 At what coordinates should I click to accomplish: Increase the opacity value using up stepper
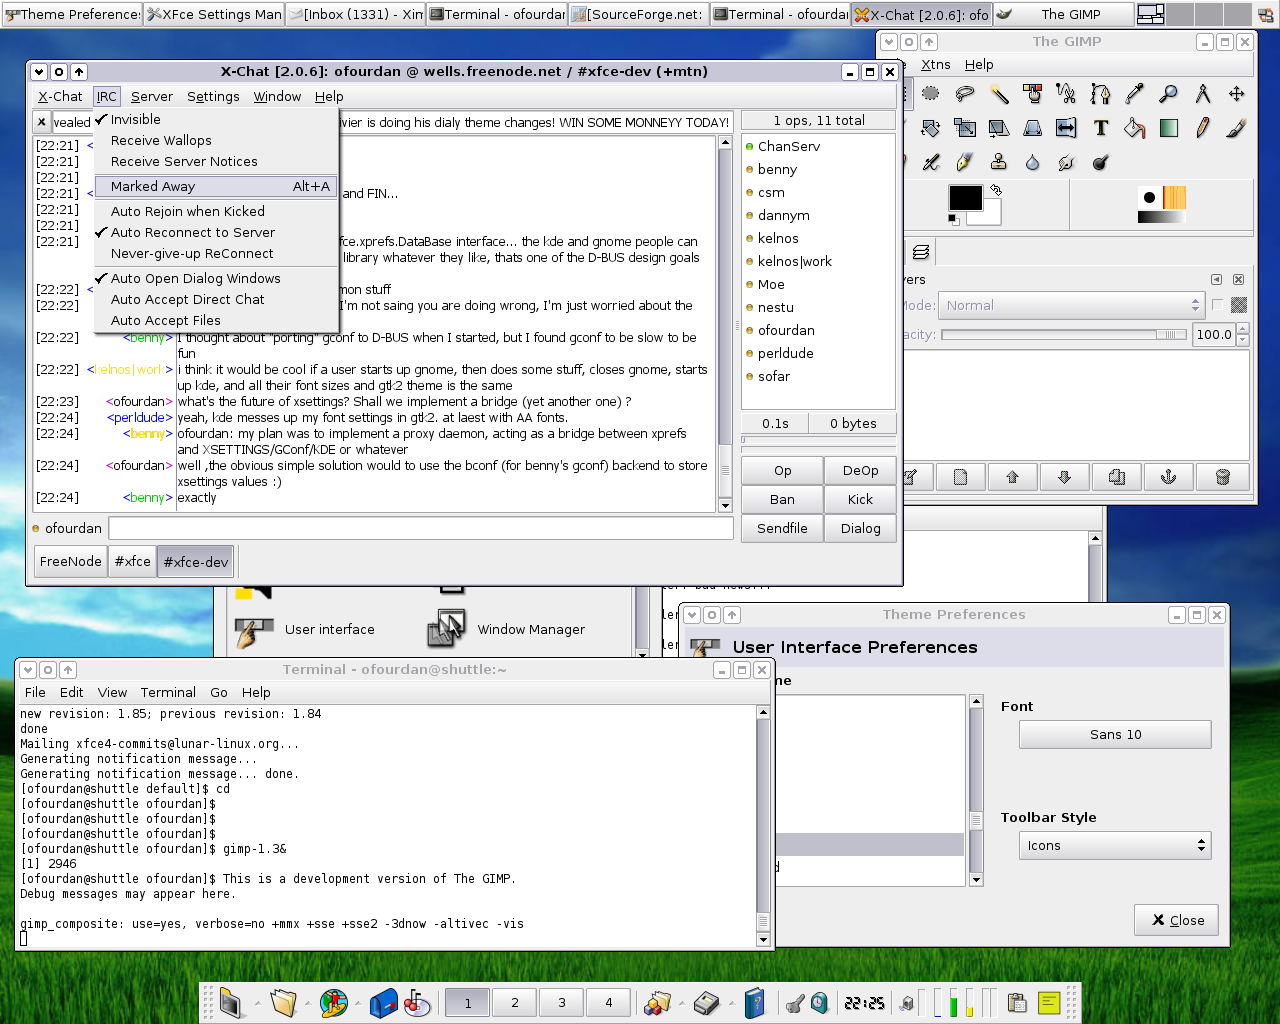(1243, 329)
